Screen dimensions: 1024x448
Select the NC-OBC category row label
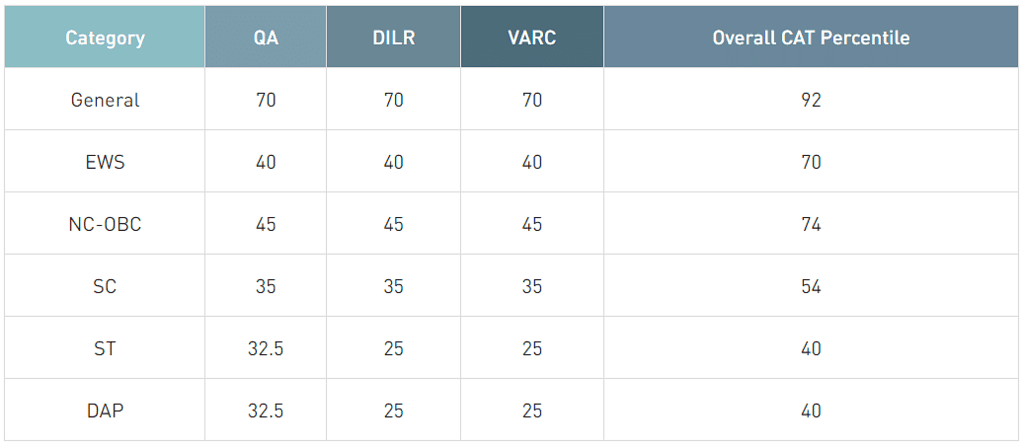coord(105,224)
